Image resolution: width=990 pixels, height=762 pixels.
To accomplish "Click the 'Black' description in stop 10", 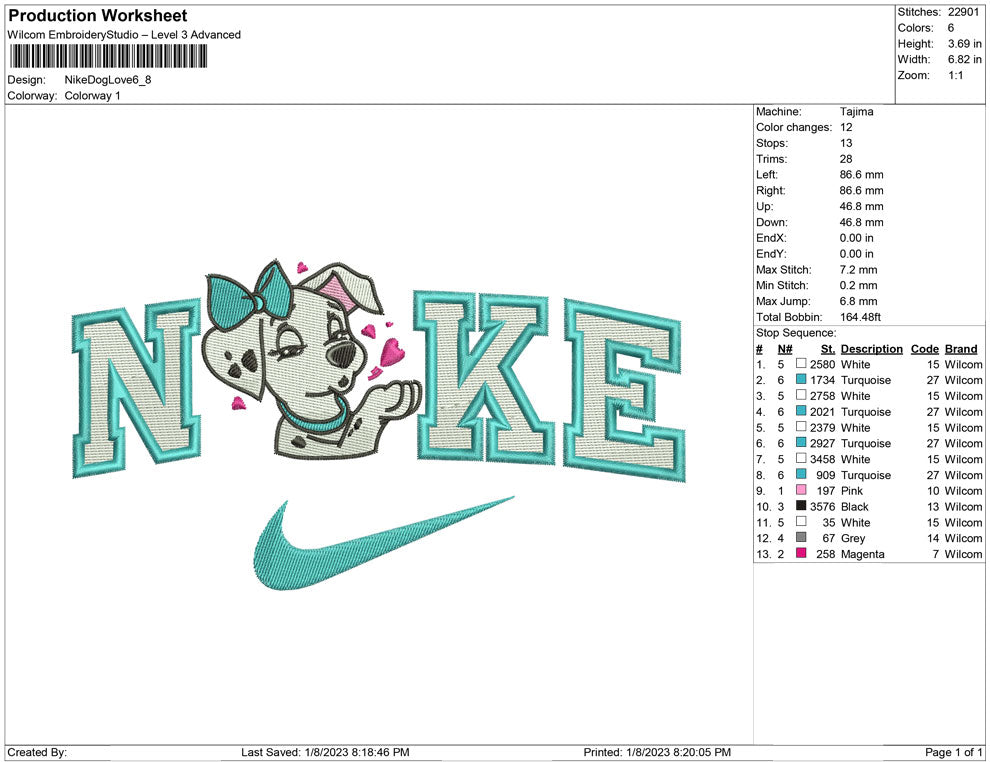I will 854,506.
